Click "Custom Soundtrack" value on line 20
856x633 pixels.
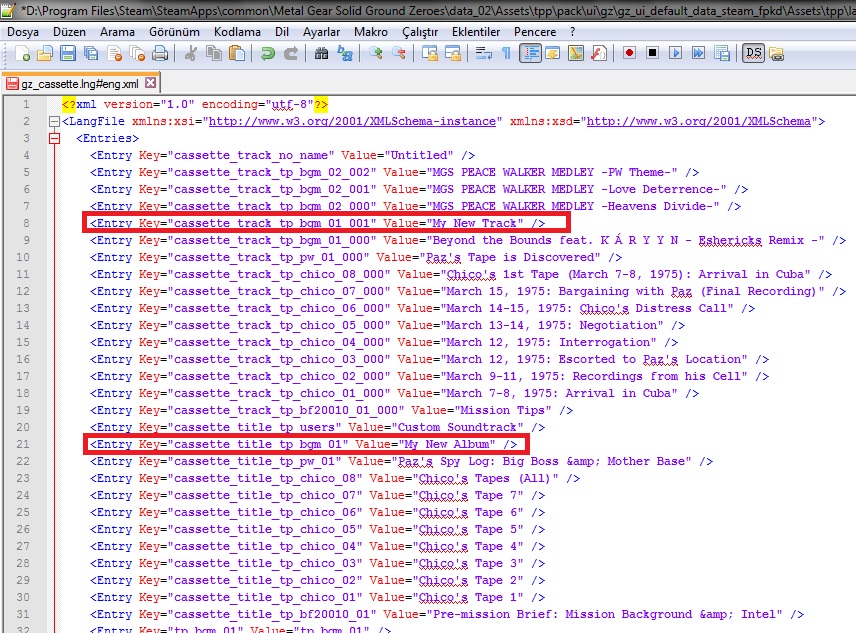(457, 427)
